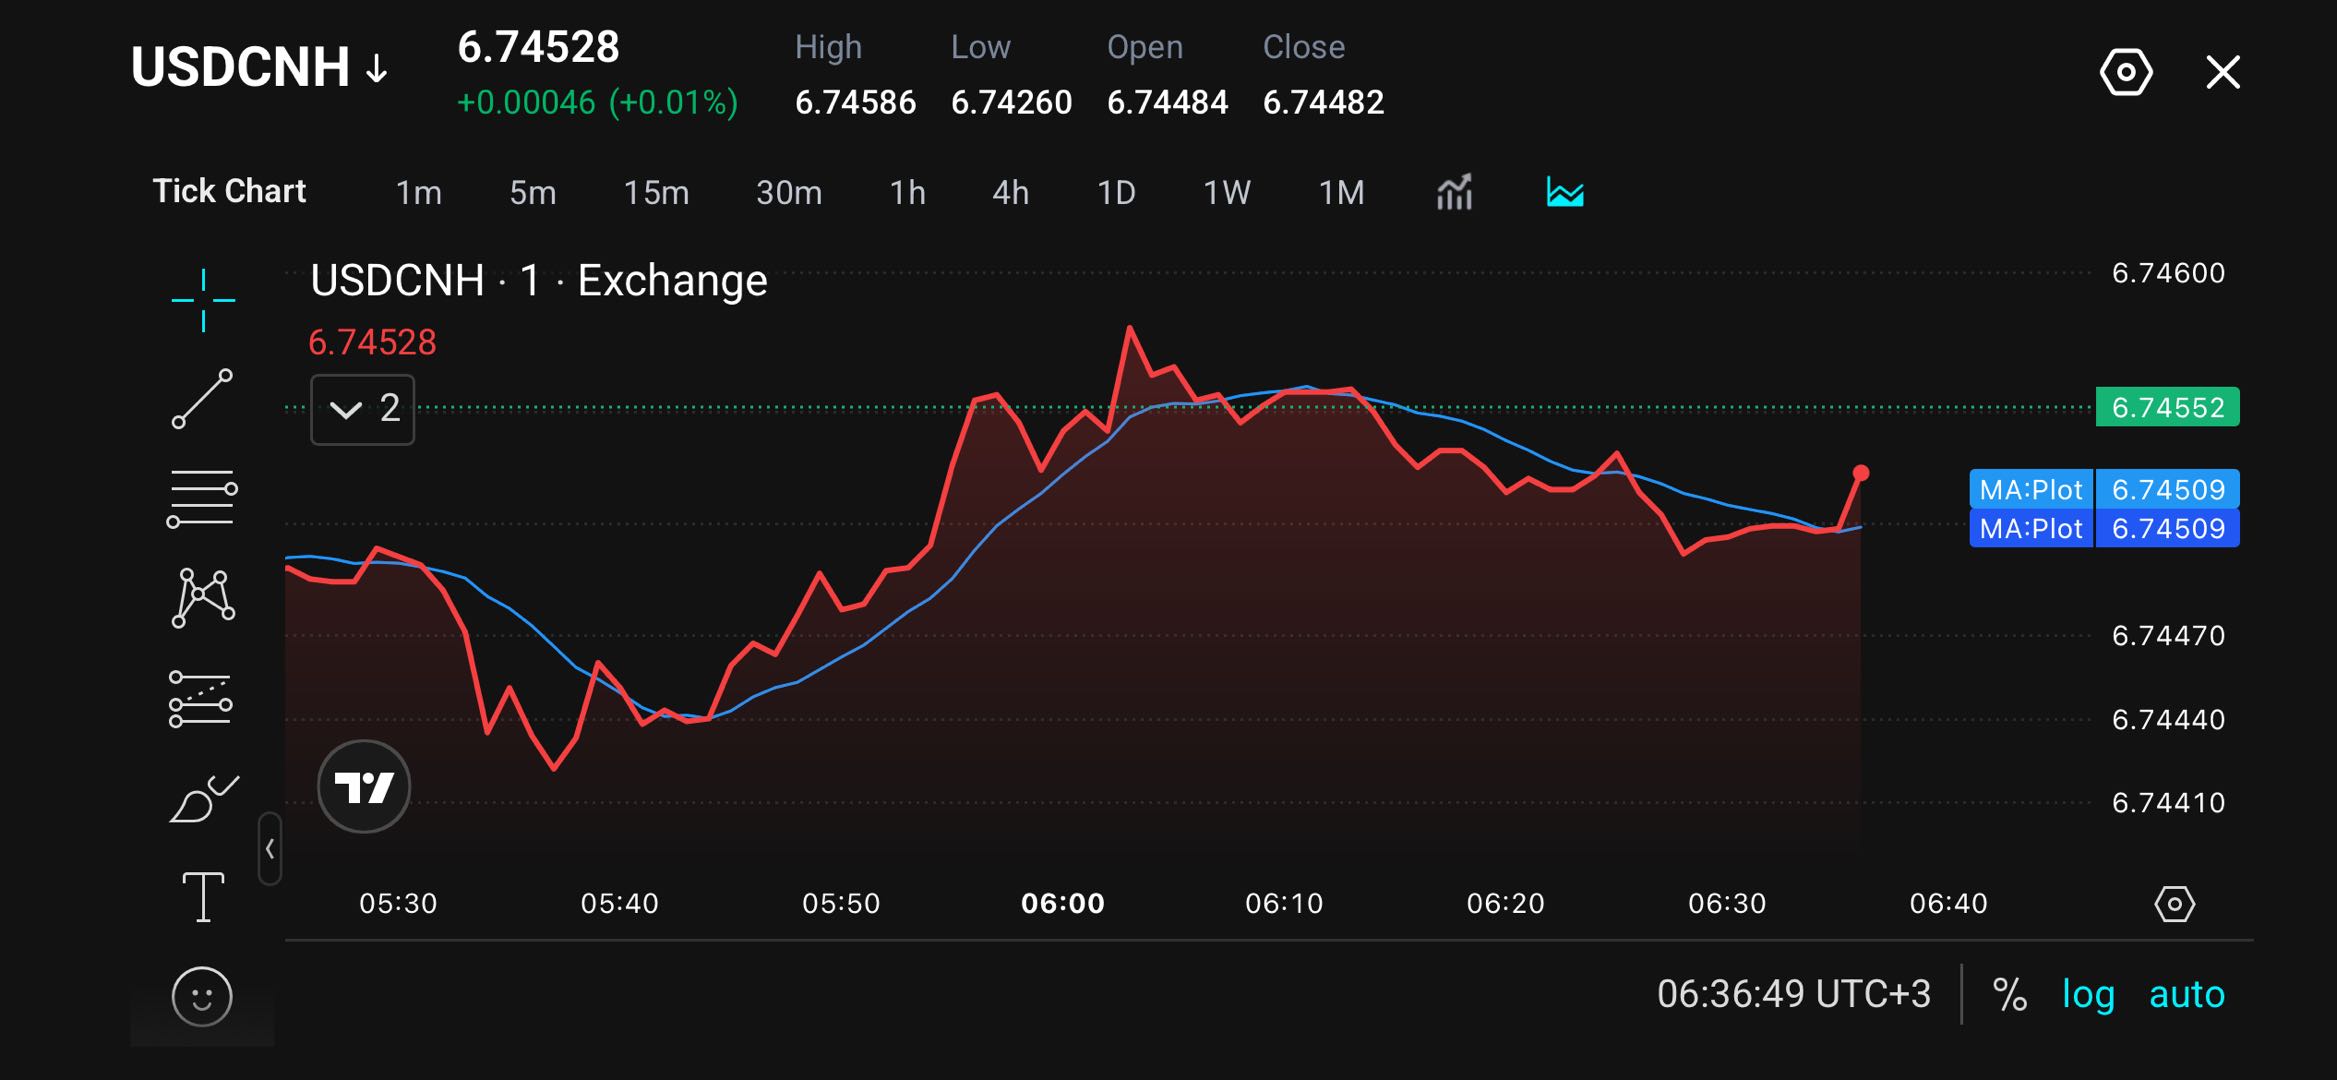The height and width of the screenshot is (1080, 2337).
Task: Select the trend line drawing tool
Action: [203, 398]
